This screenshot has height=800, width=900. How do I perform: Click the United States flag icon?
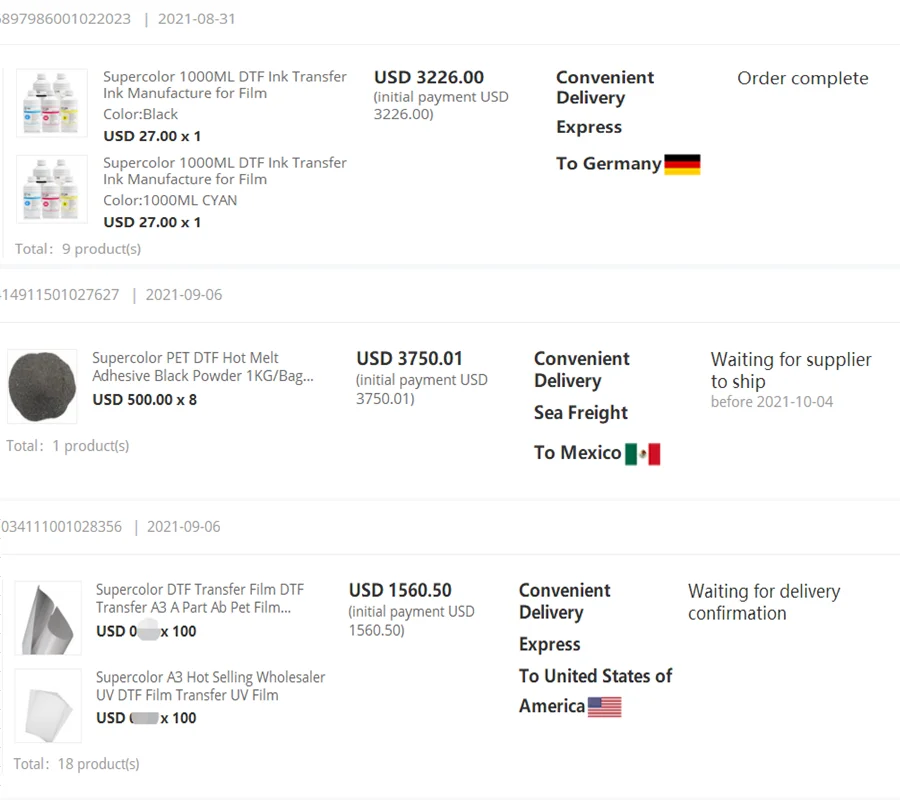604,707
